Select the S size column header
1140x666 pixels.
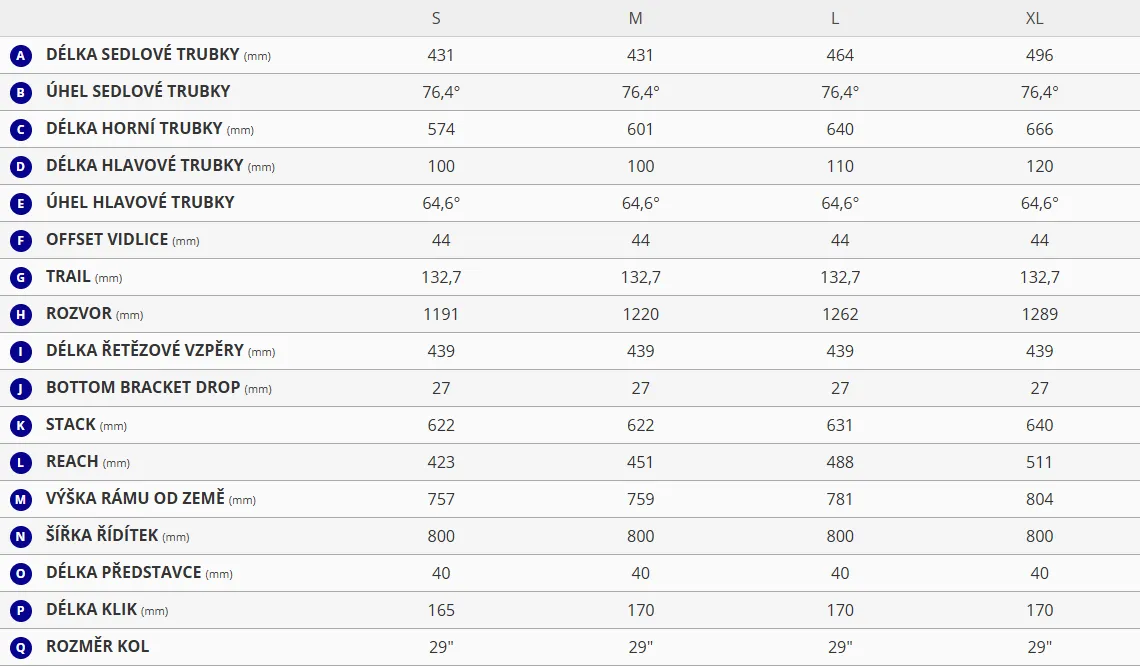click(x=436, y=19)
